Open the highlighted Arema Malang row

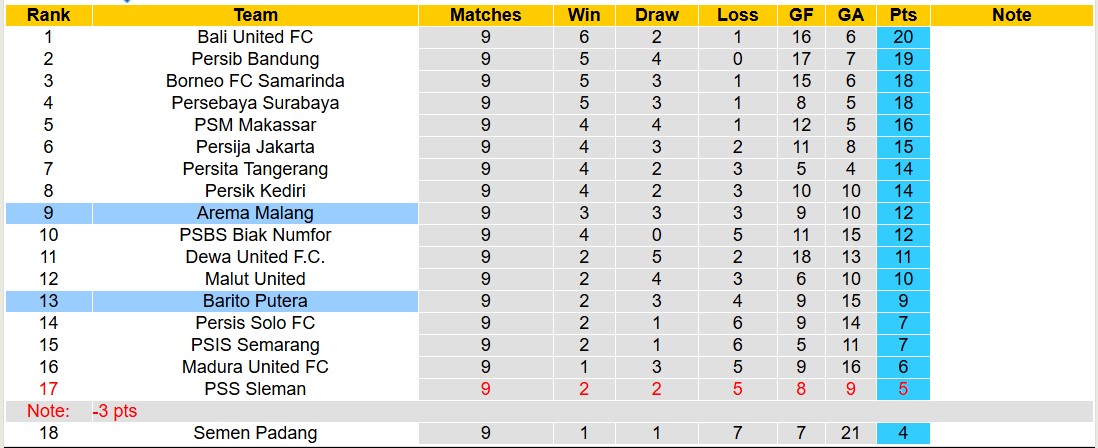coord(255,213)
